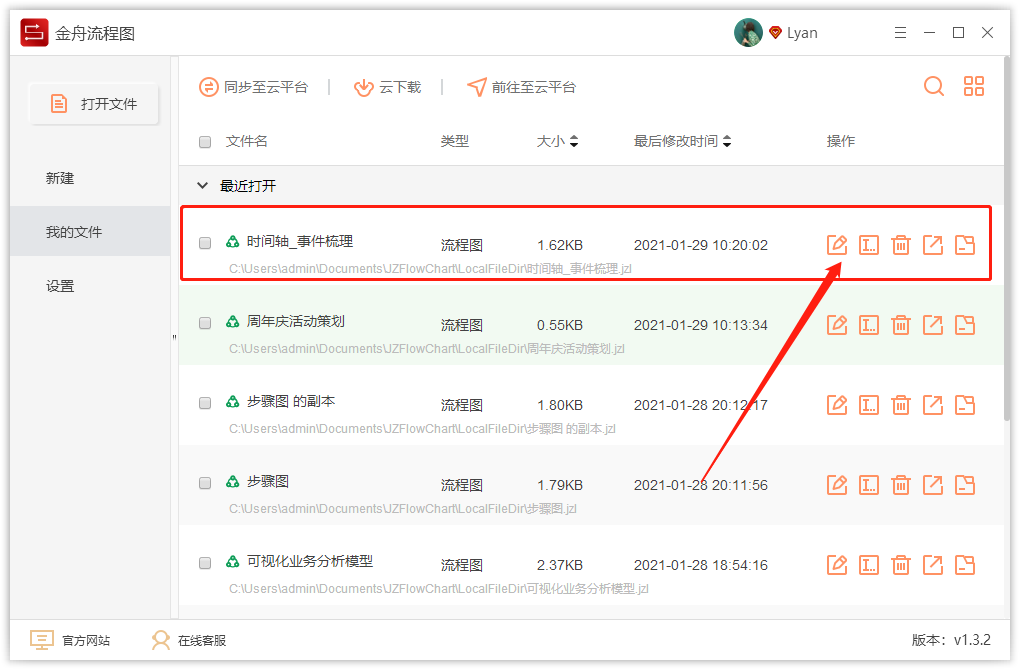Edit the 1.79KB 步骤图 file via pencil icon
This screenshot has width=1020, height=670.
[837, 485]
